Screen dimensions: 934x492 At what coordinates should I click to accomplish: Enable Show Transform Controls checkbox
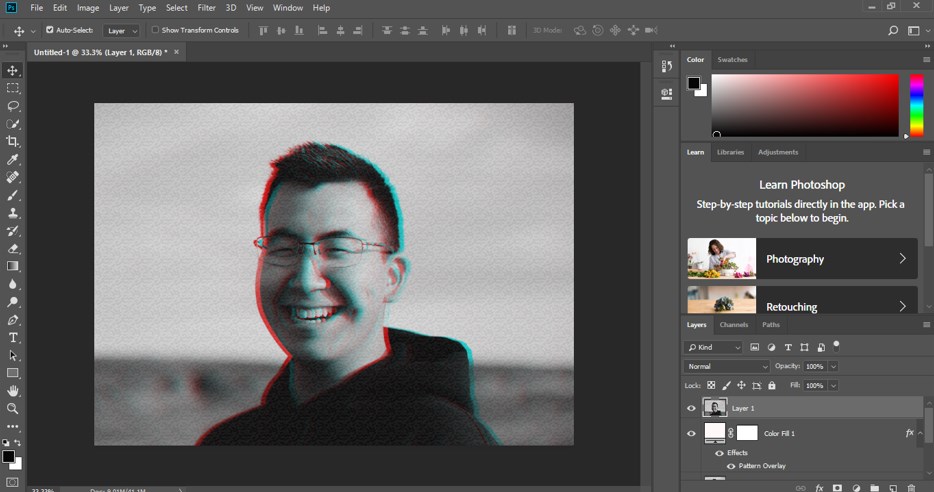coord(155,30)
